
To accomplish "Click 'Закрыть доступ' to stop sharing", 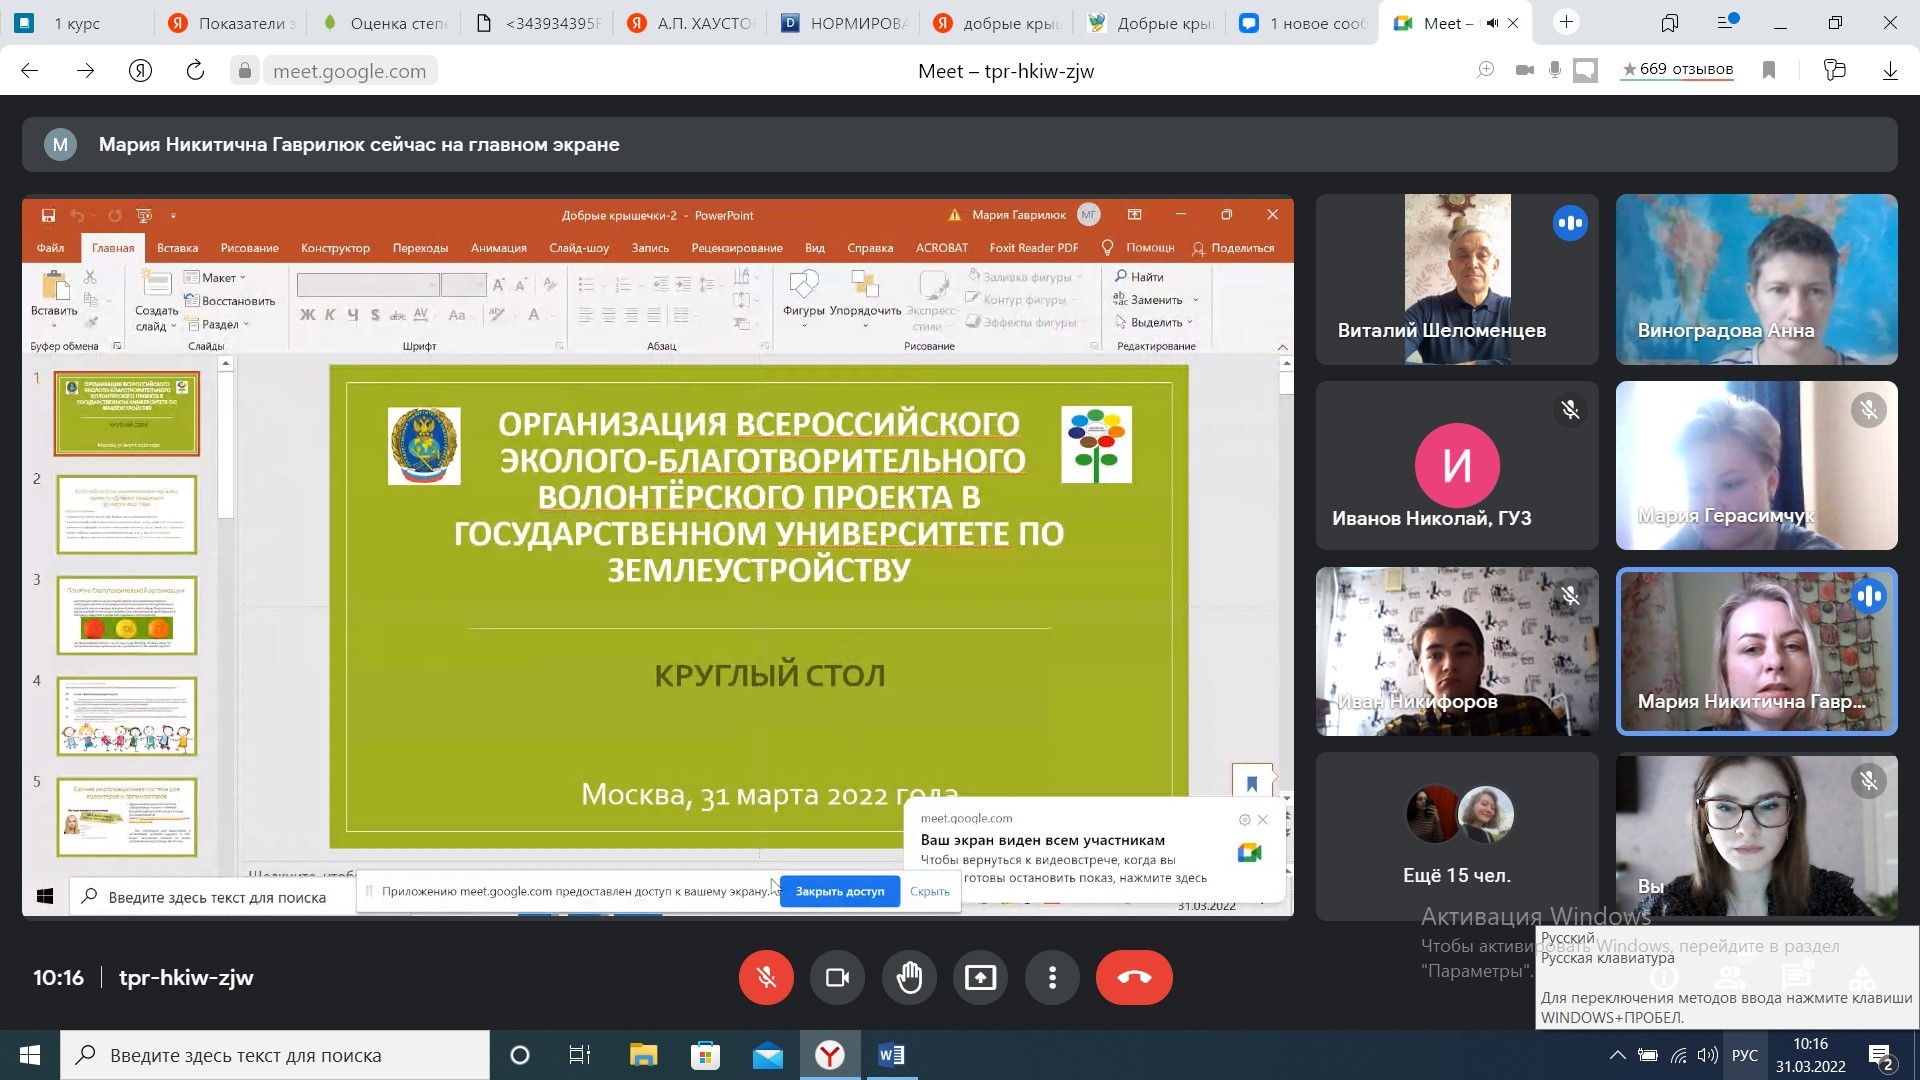I will tap(840, 891).
